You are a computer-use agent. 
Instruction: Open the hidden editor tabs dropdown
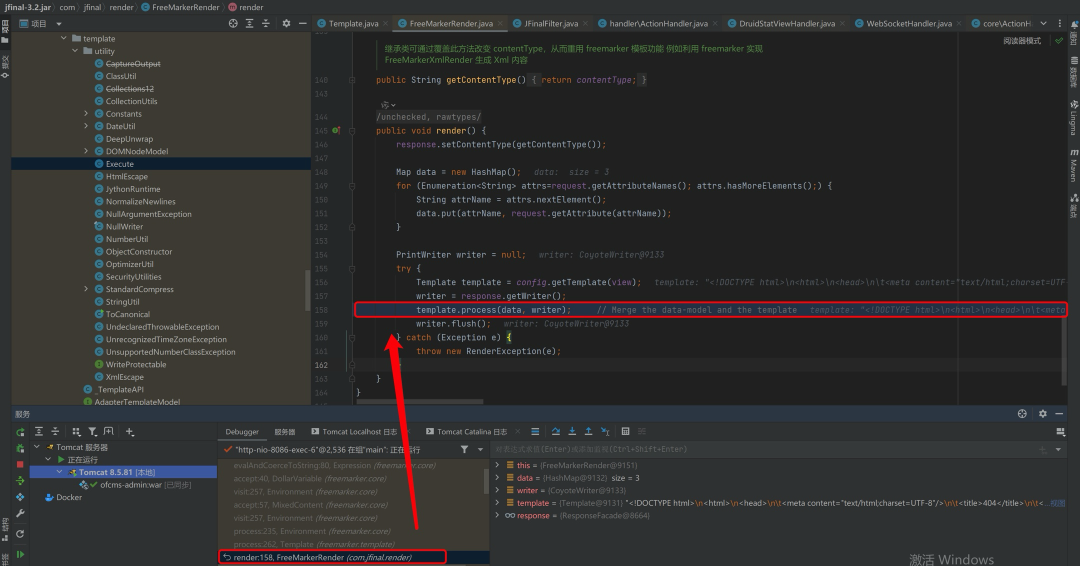[1043, 23]
